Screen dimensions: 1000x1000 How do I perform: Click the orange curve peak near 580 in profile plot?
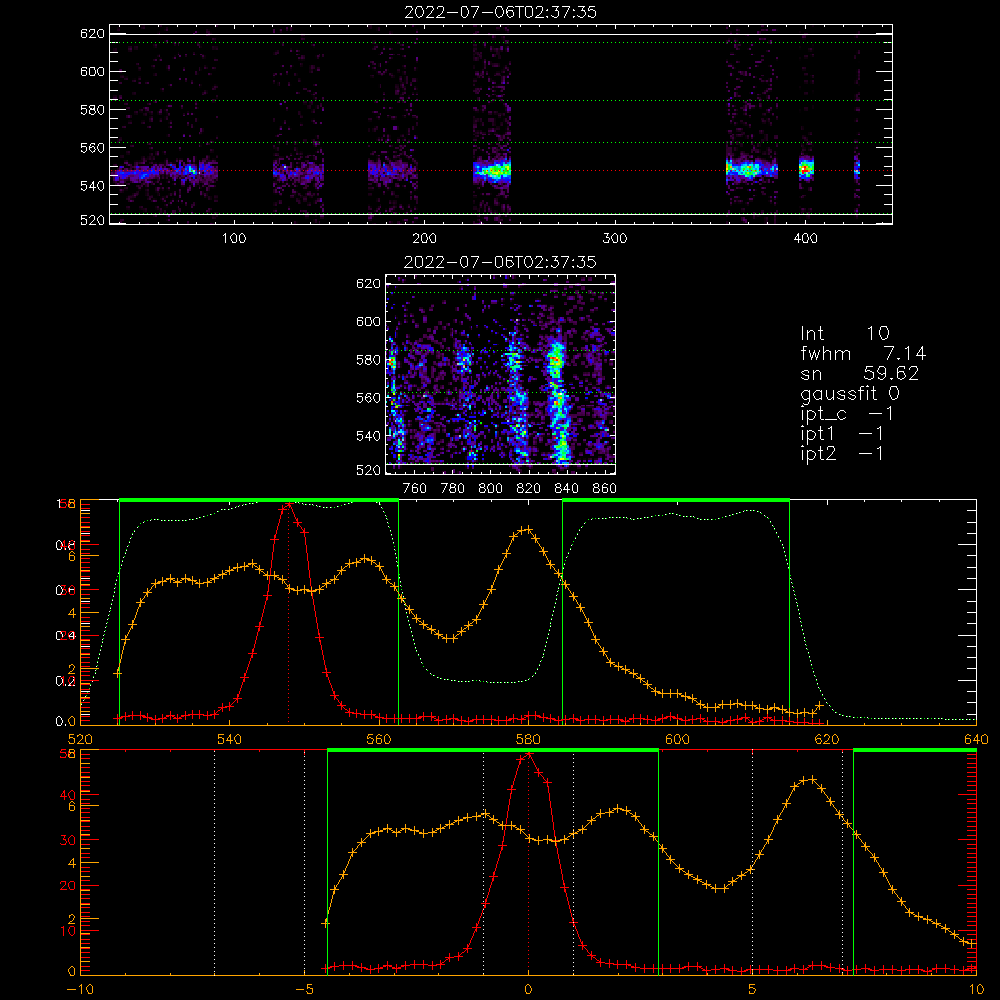[526, 529]
